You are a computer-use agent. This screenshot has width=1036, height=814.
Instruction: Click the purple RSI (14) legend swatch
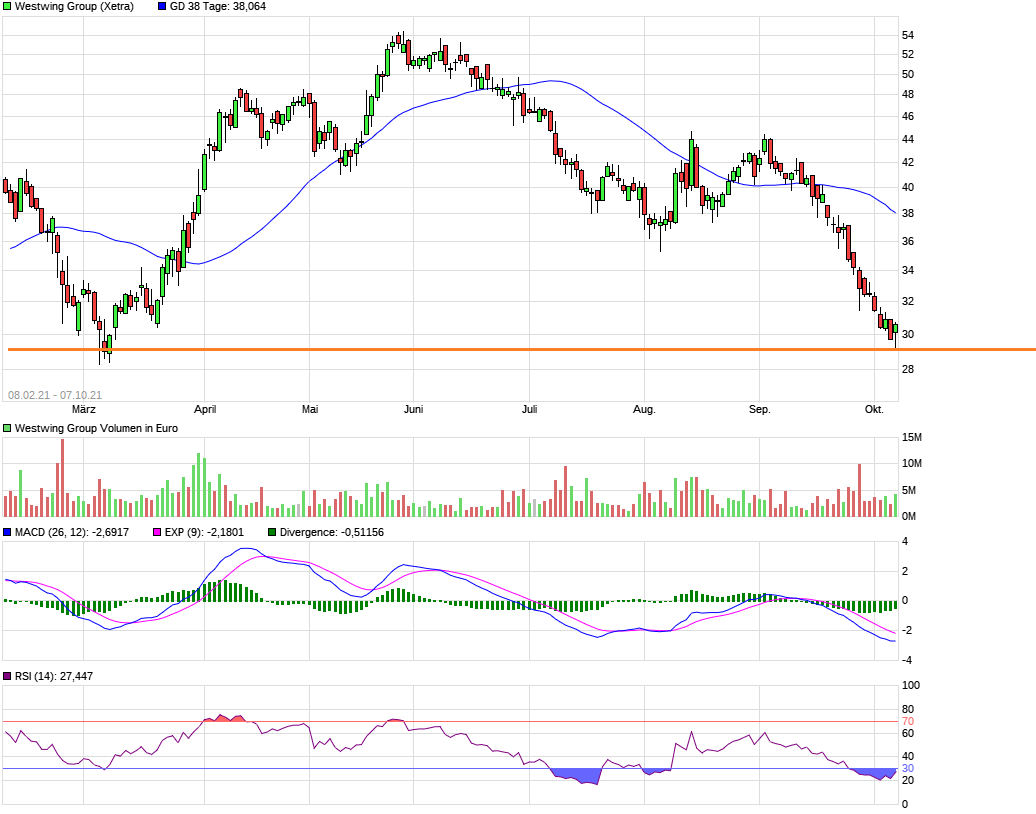point(7,676)
